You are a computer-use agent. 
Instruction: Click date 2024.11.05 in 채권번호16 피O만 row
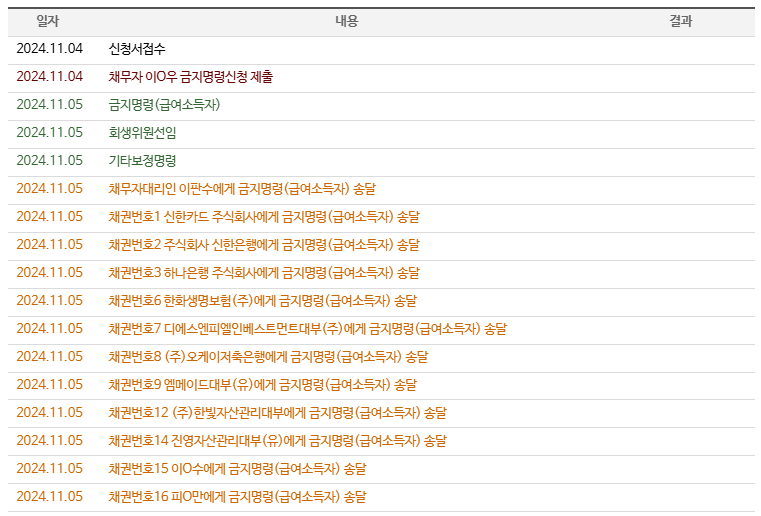click(x=50, y=497)
